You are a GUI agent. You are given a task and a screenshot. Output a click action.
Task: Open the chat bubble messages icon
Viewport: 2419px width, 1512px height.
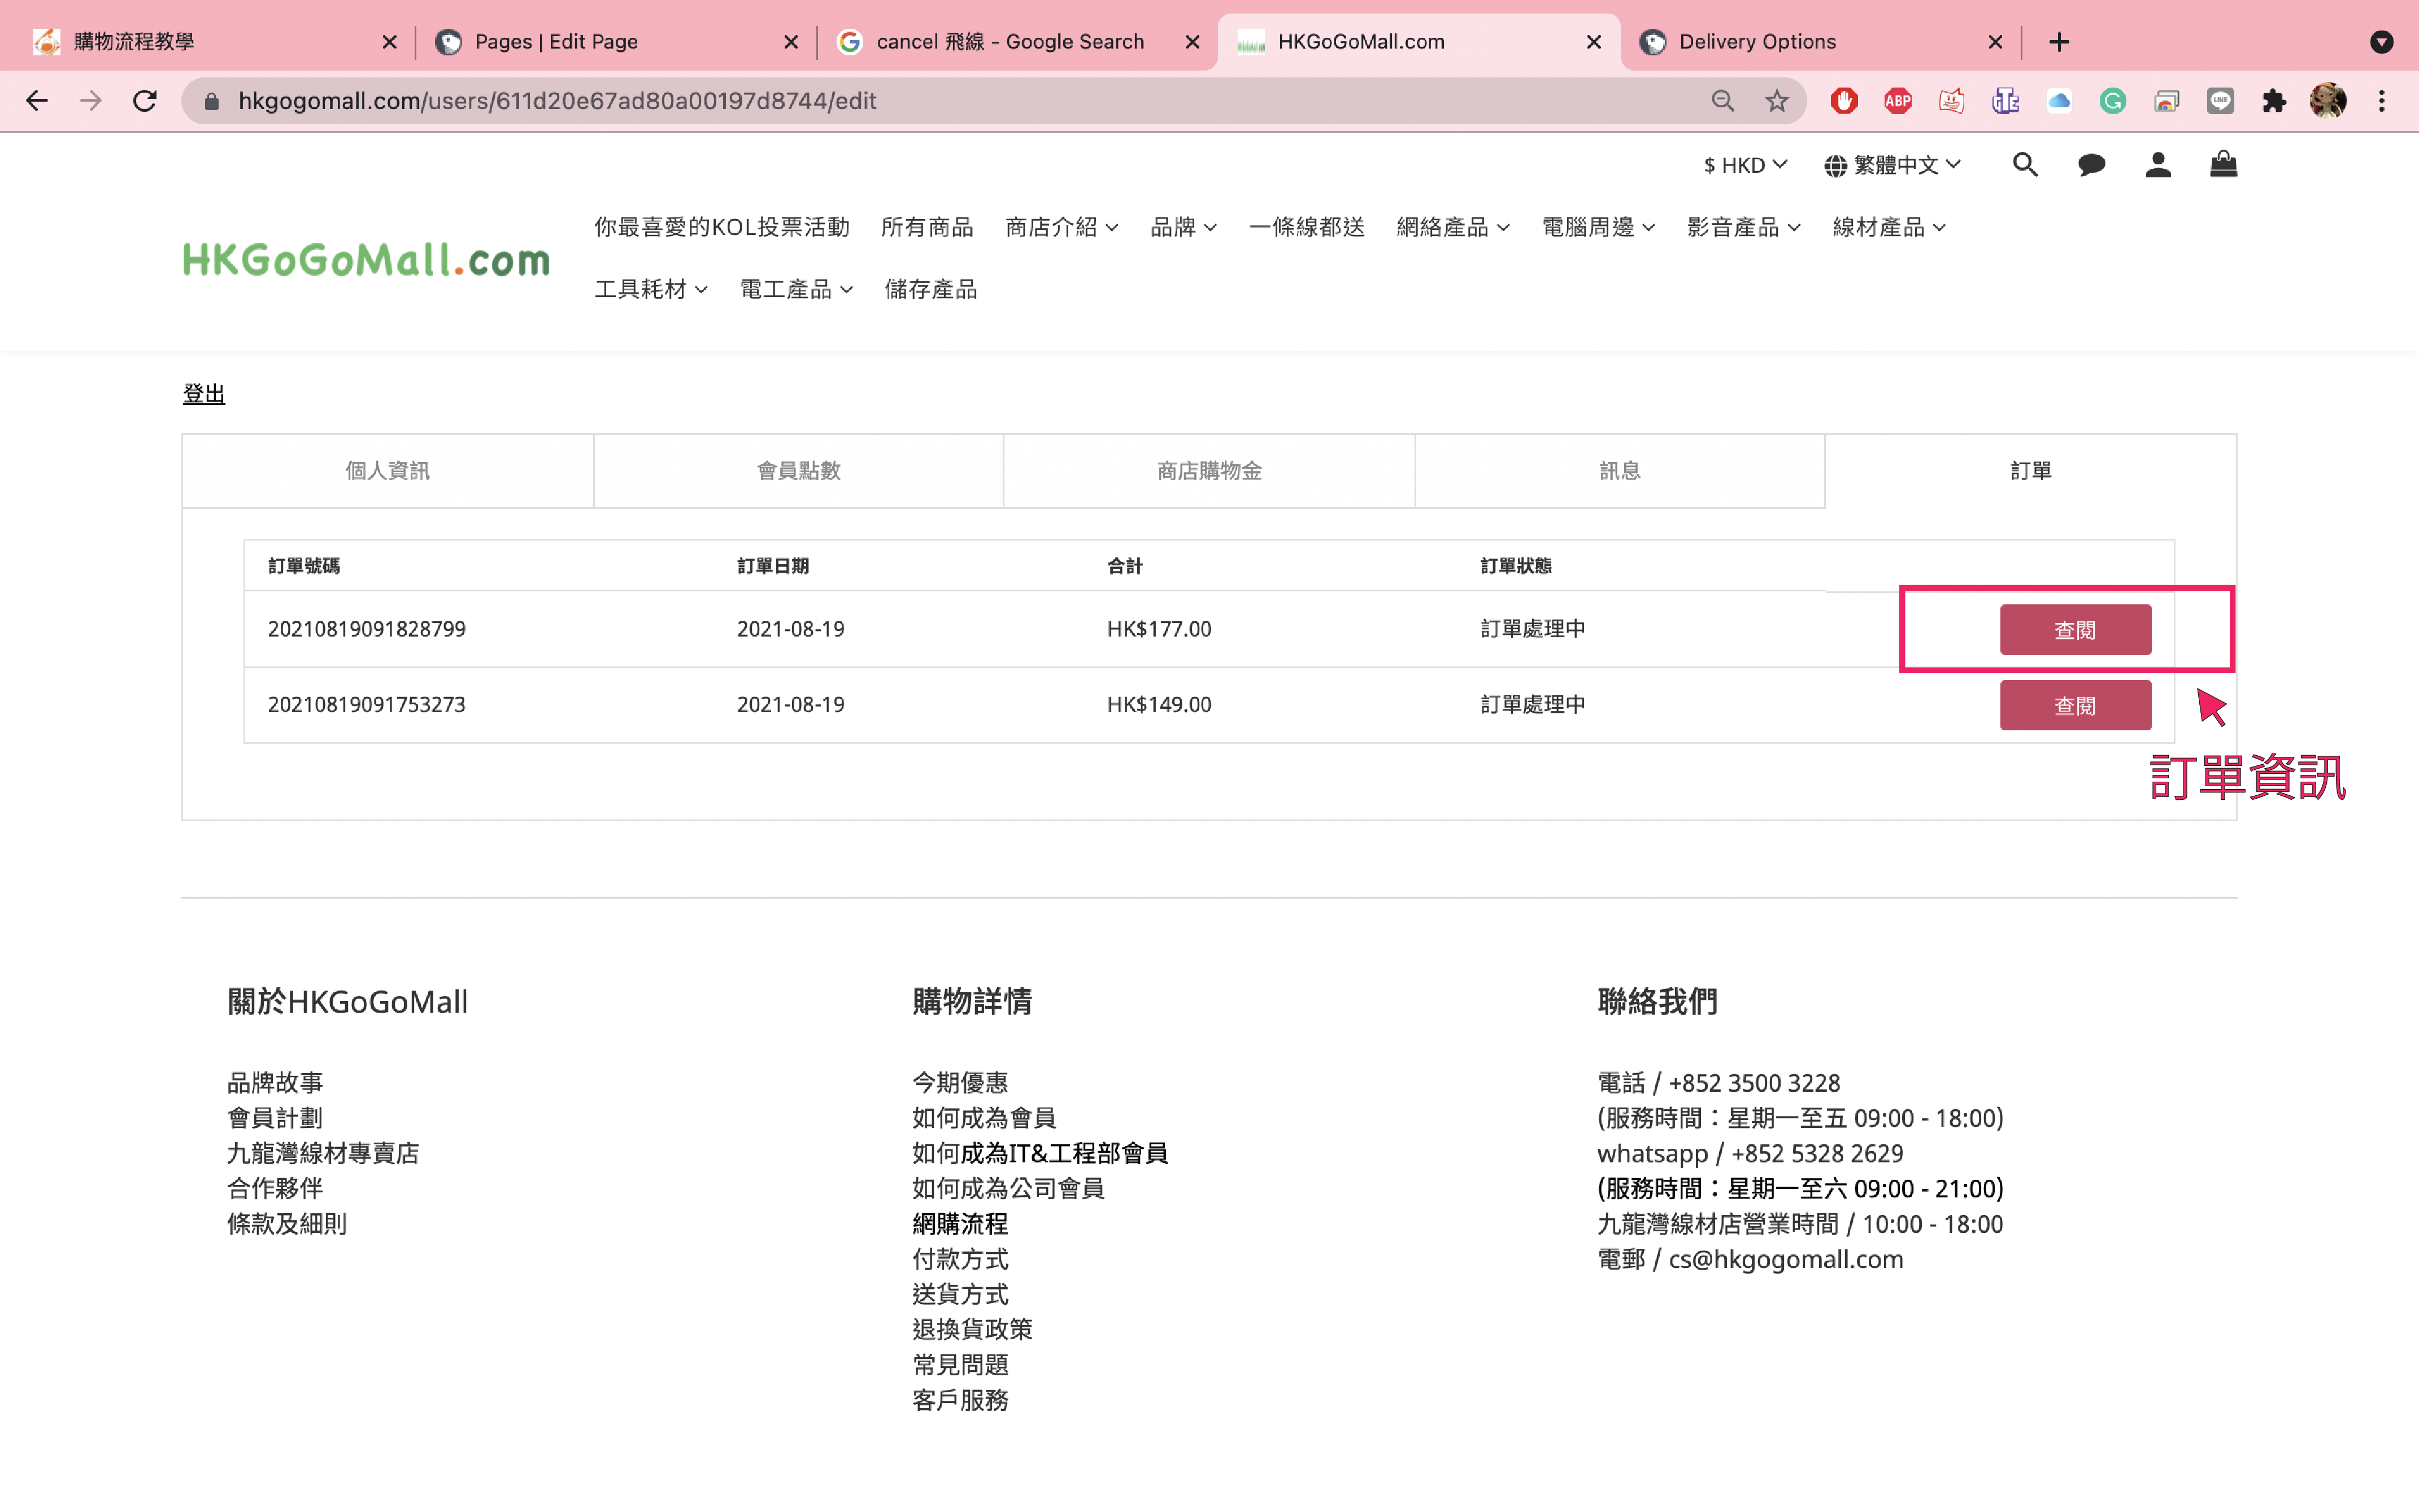(x=2091, y=165)
